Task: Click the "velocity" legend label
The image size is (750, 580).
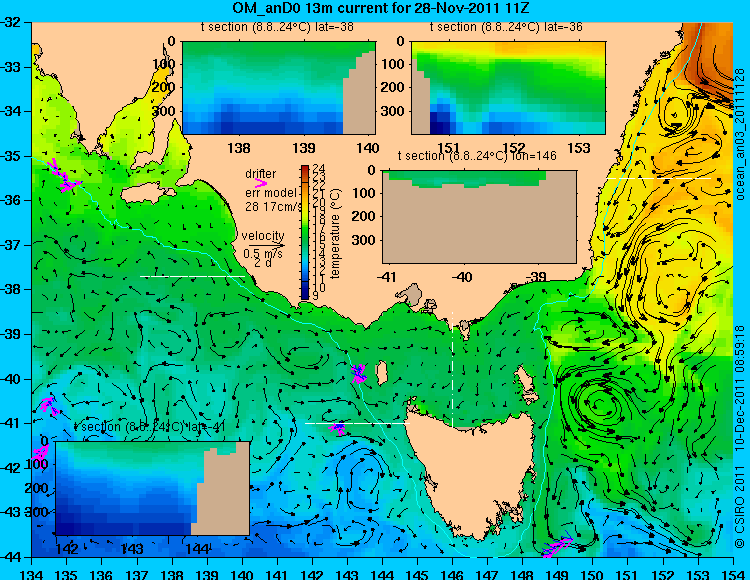Action: click(x=263, y=236)
